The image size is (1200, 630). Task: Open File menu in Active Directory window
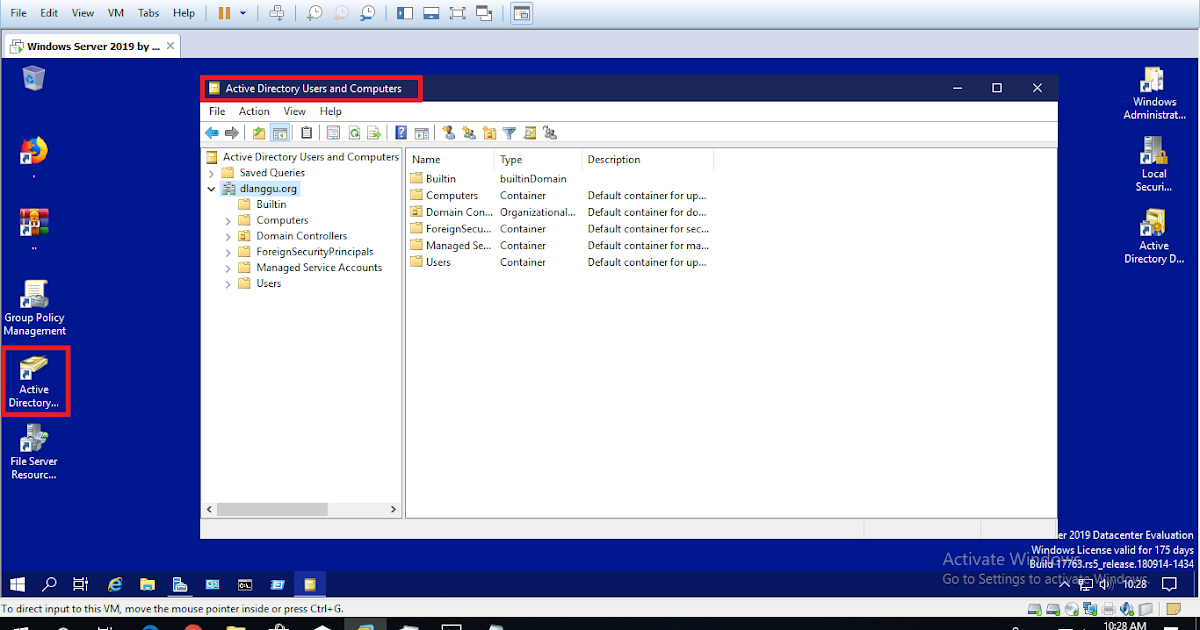tap(217, 111)
